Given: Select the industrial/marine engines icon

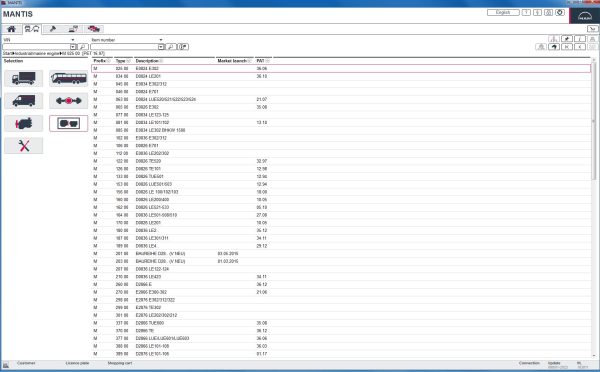Looking at the screenshot, I should (68, 124).
